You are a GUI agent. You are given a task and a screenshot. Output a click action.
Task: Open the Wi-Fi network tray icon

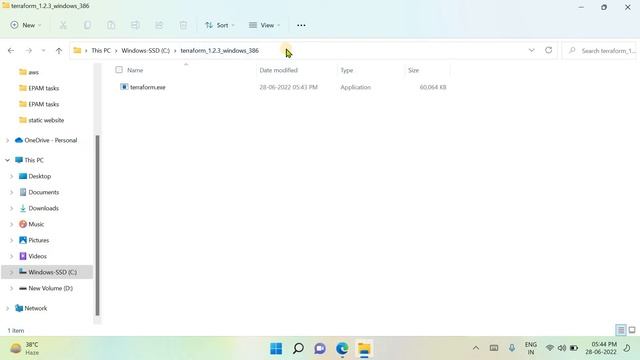pos(550,348)
